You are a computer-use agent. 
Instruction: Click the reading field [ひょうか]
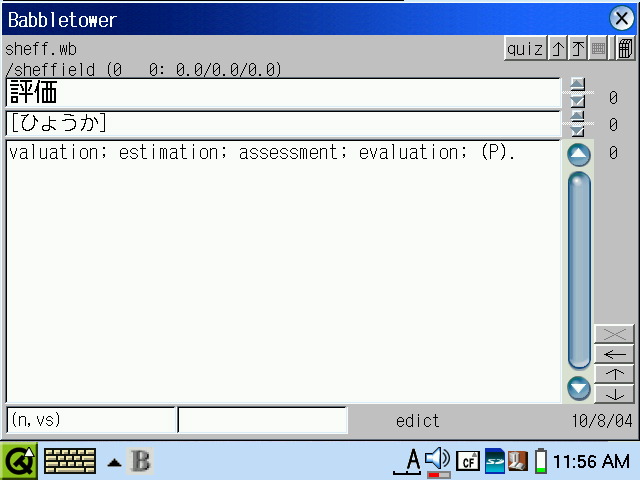283,123
